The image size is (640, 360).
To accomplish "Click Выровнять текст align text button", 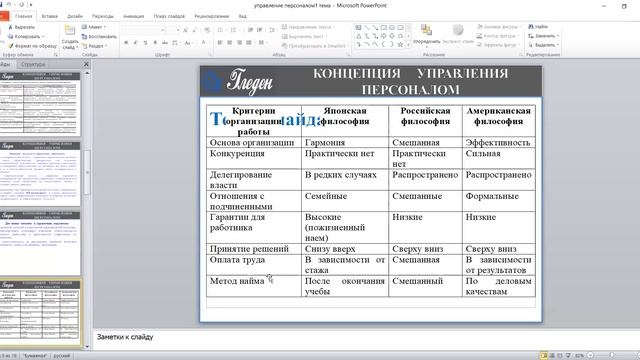I will click(x=304, y=36).
